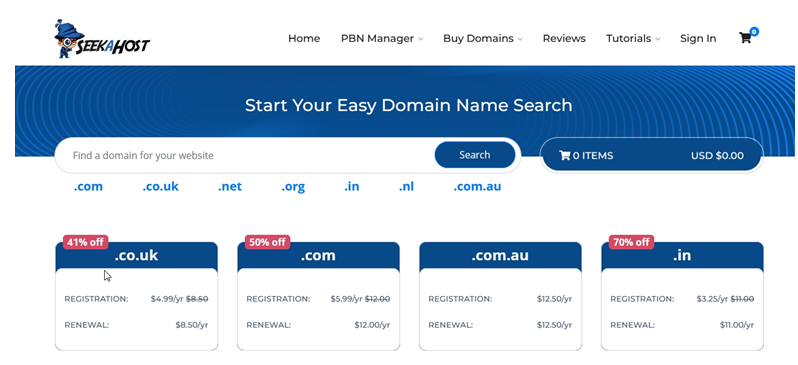The height and width of the screenshot is (365, 798).
Task: Open the Sign In page
Action: (x=698, y=39)
